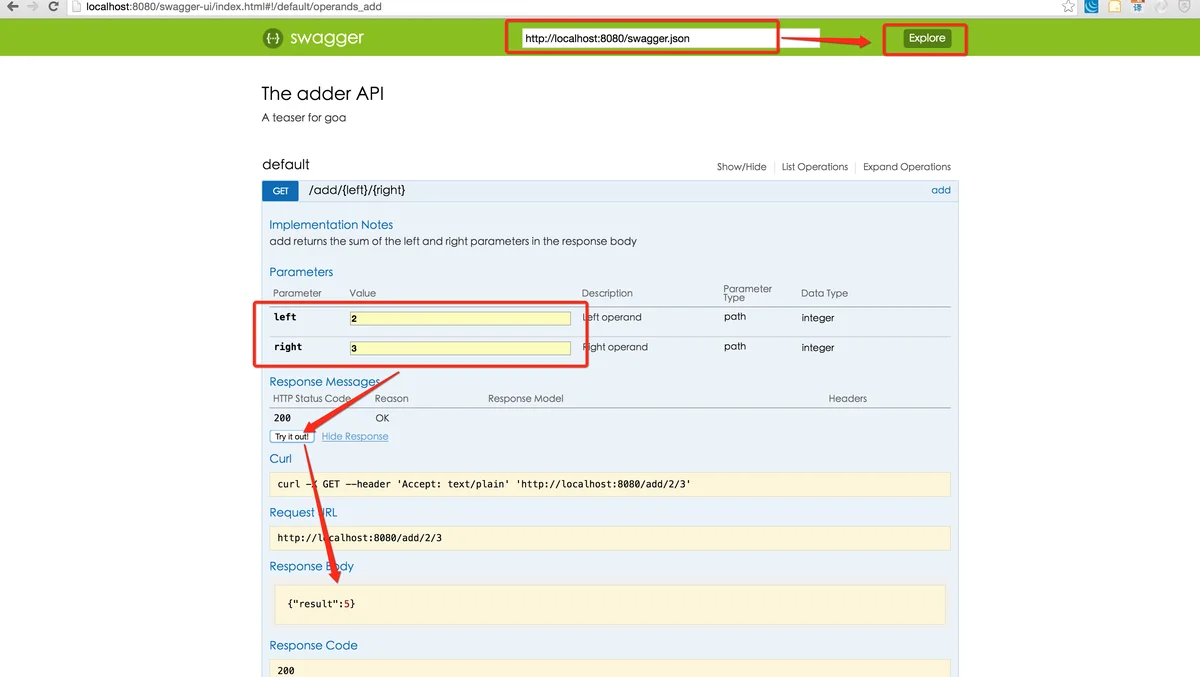This screenshot has height=677, width=1200.
Task: Click the yellow note extension icon
Action: [1114, 7]
